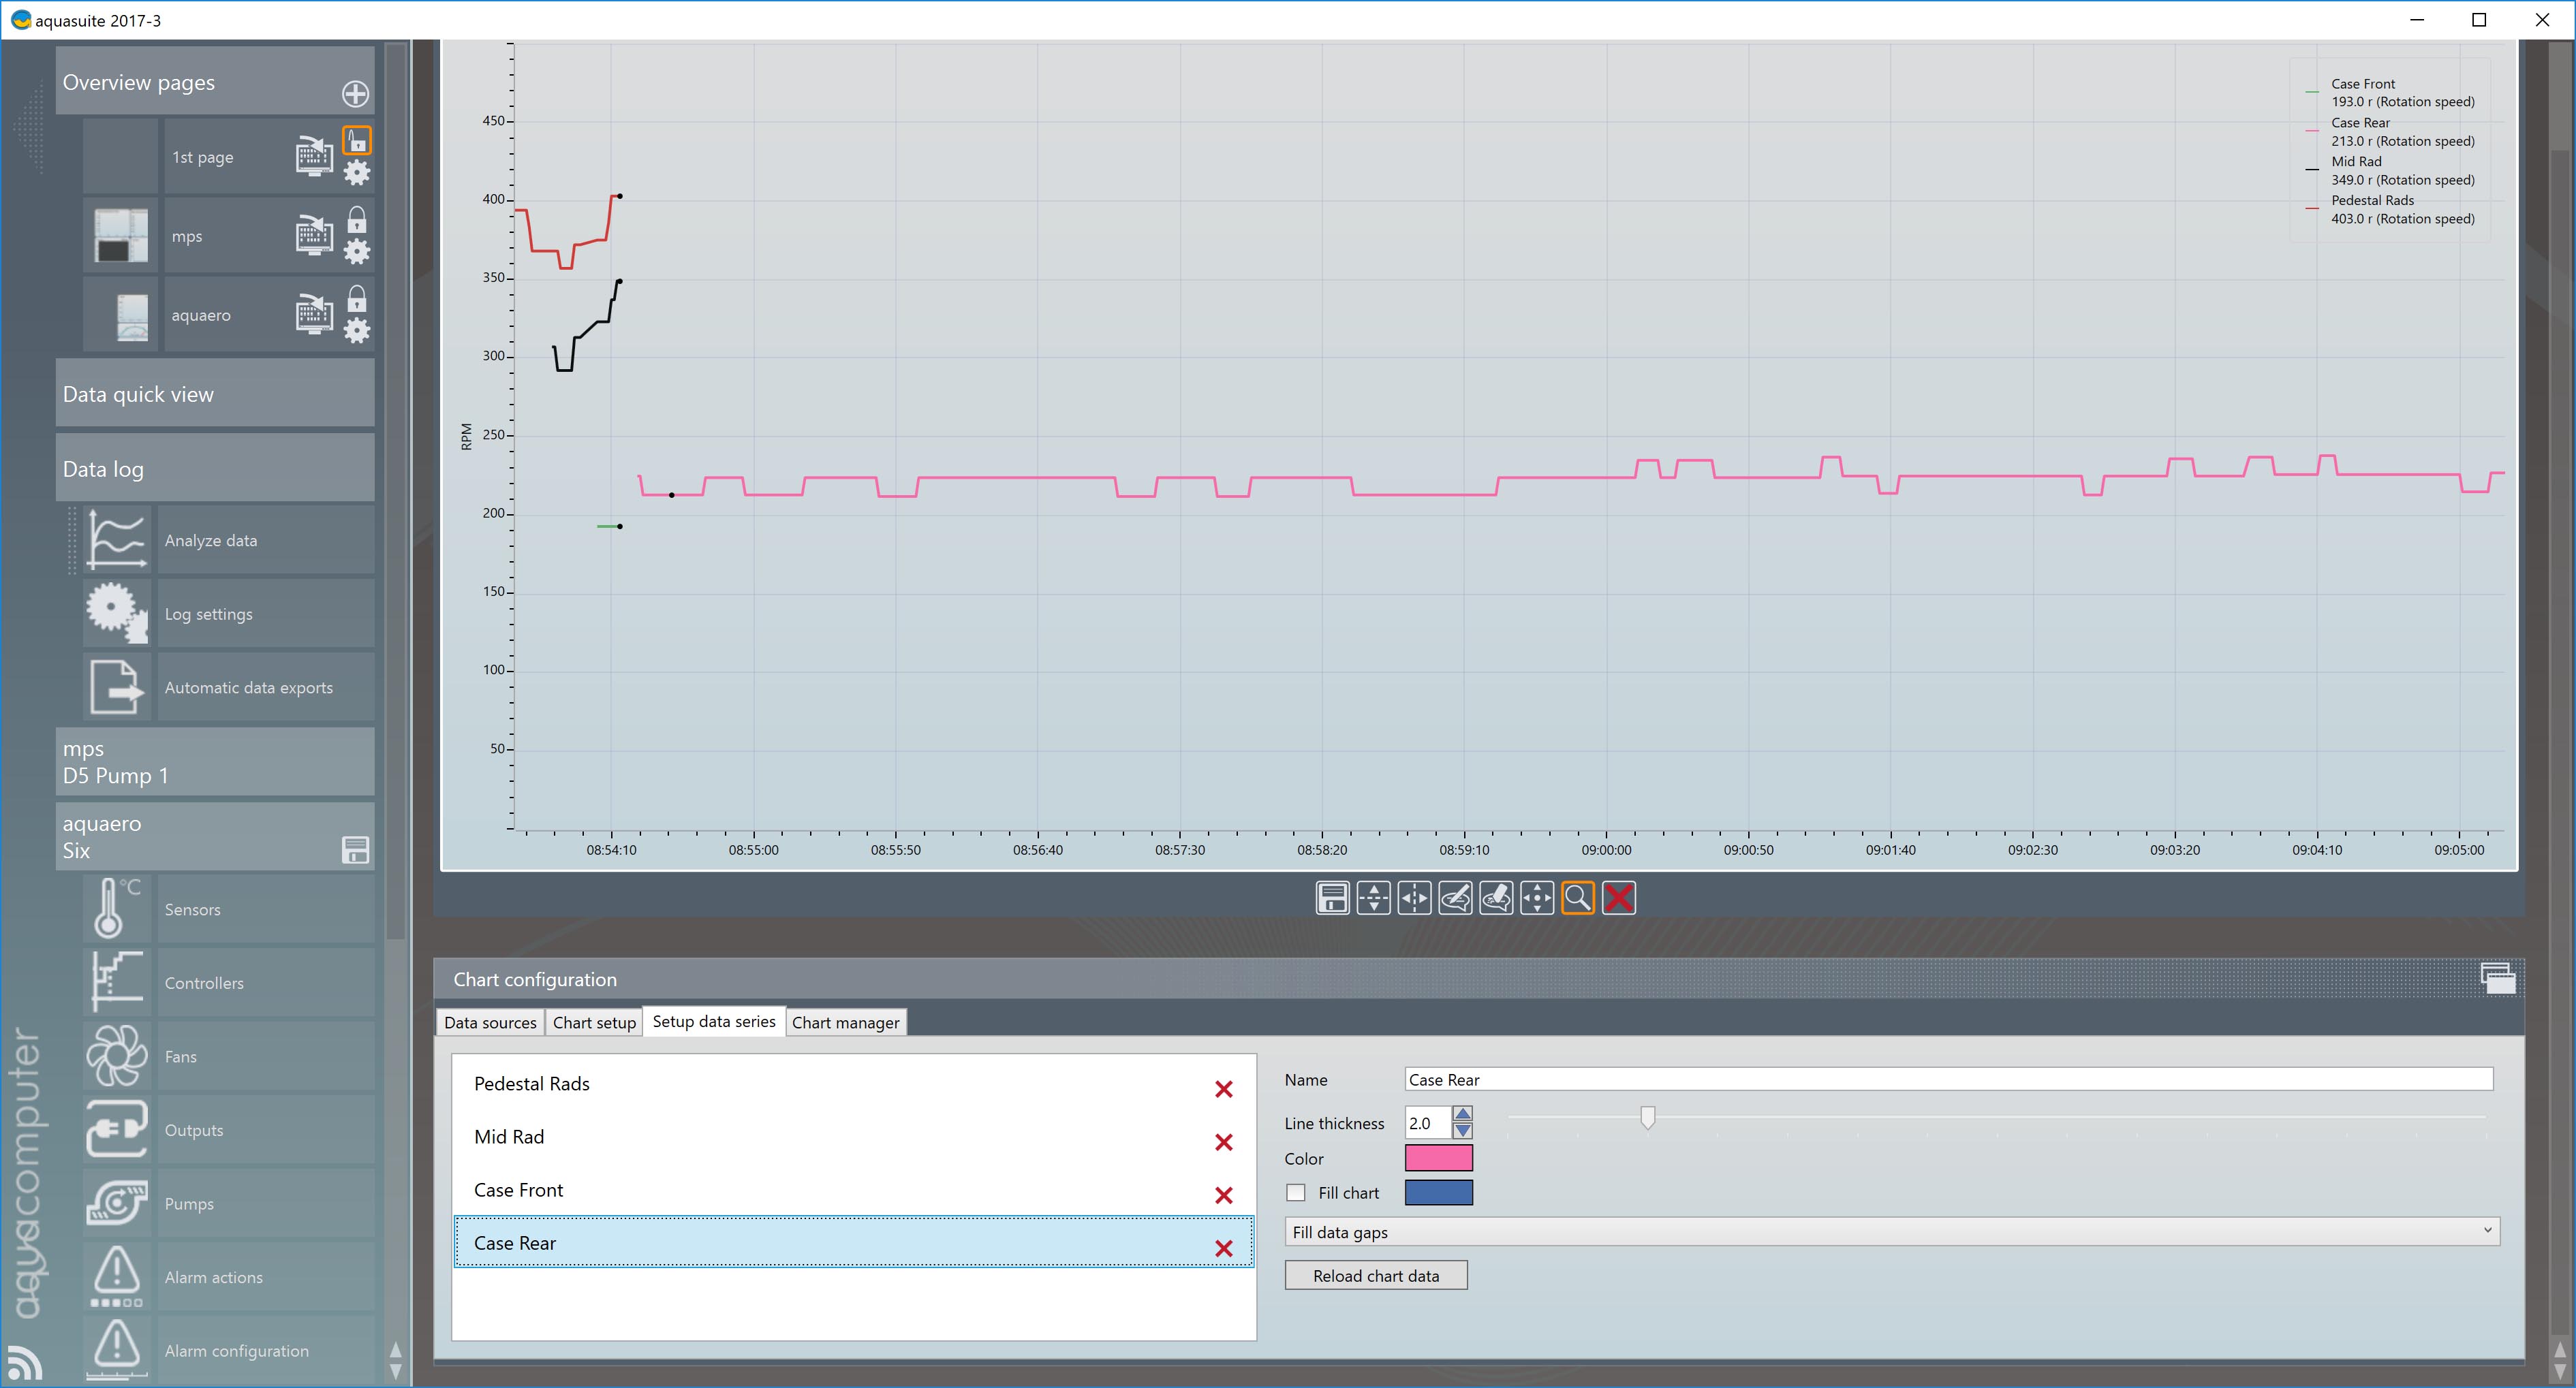Click the save chart floppy disk icon
This screenshot has width=2576, height=1388.
(1332, 898)
